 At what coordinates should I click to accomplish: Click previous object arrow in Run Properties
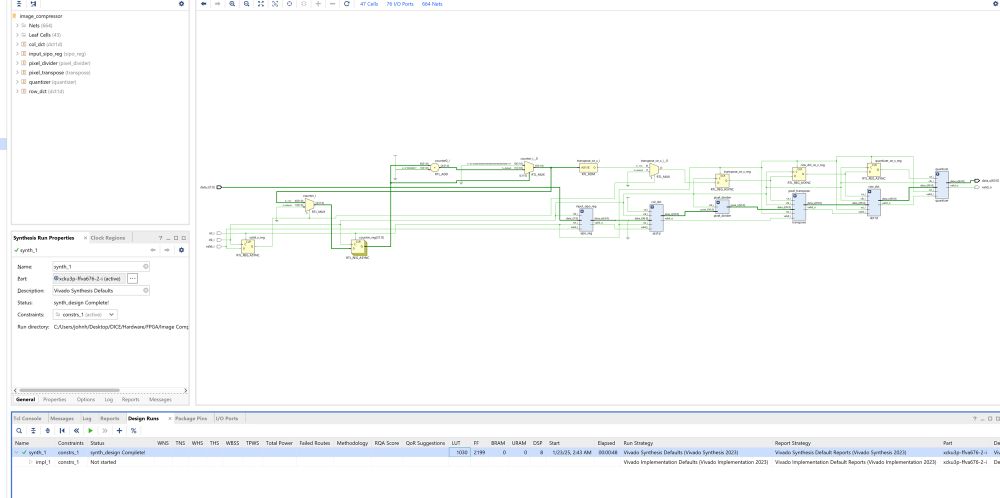coord(153,250)
